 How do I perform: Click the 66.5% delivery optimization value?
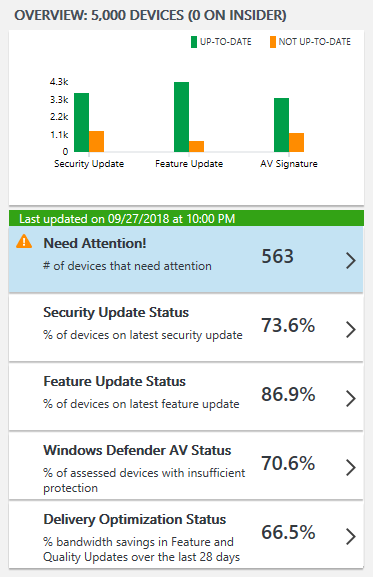click(x=288, y=532)
